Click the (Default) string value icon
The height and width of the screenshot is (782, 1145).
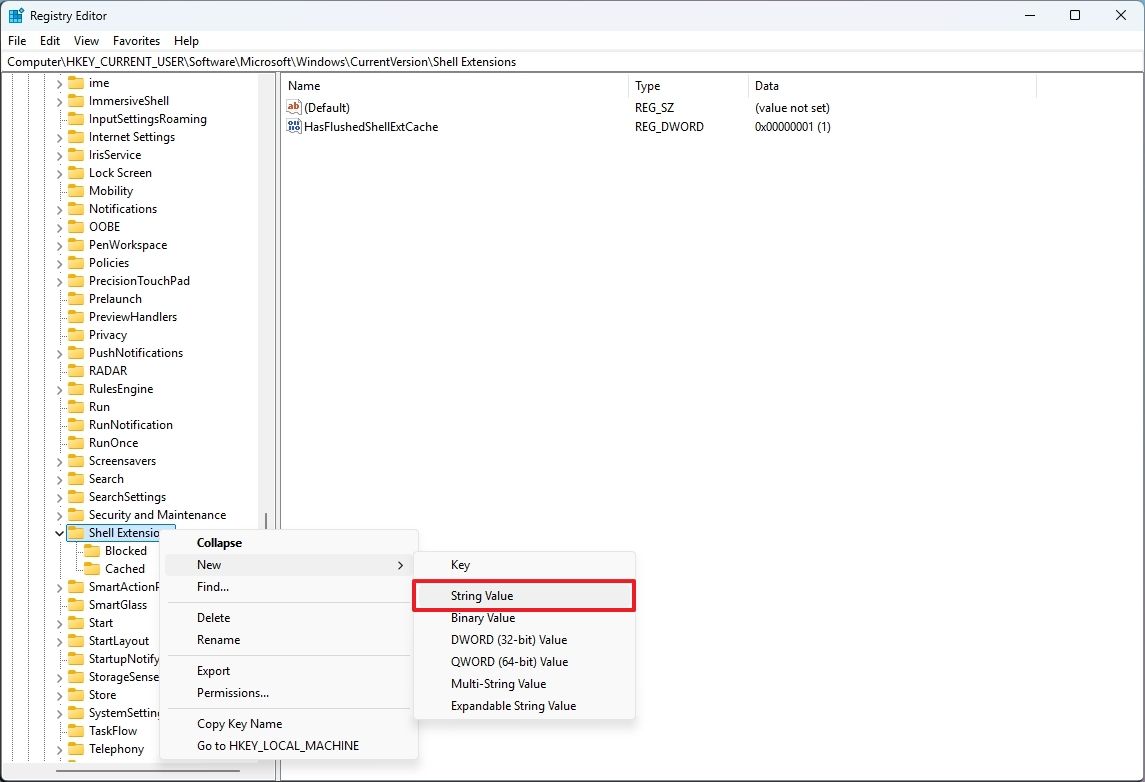294,107
